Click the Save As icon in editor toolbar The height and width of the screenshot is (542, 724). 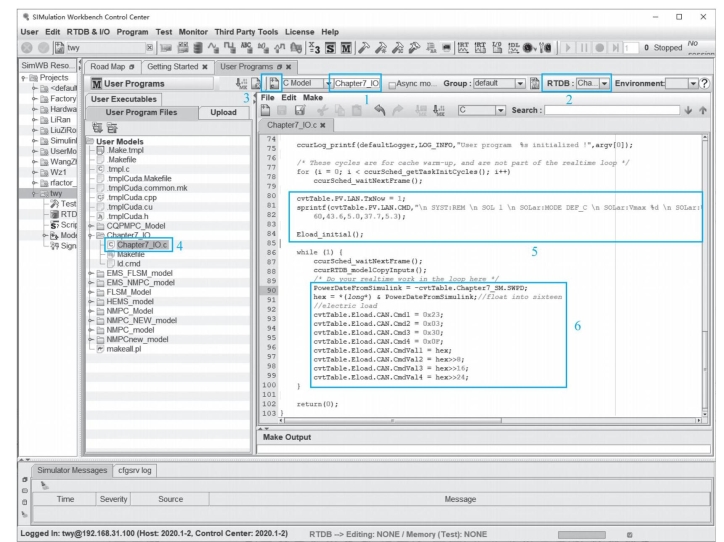(300, 110)
